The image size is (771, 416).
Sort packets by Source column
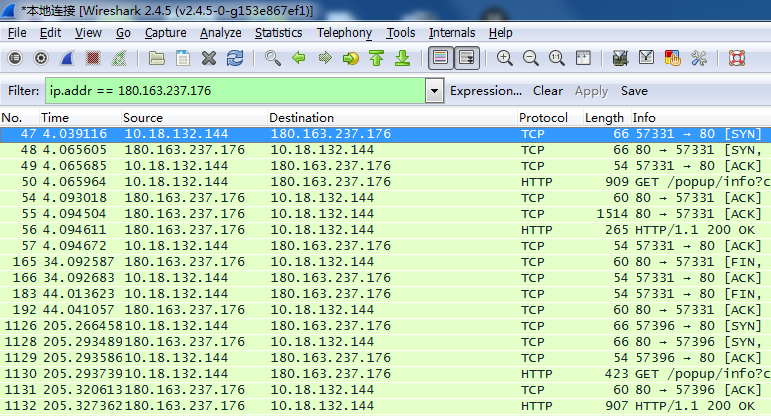coord(194,118)
